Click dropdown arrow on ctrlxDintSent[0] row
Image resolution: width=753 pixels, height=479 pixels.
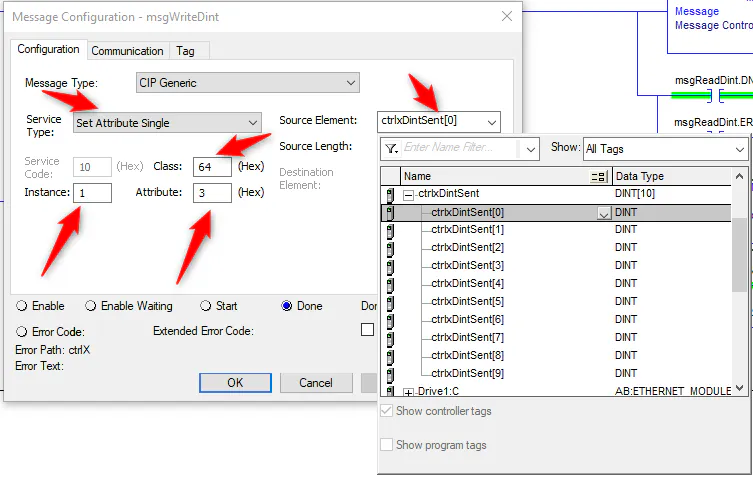pos(603,213)
